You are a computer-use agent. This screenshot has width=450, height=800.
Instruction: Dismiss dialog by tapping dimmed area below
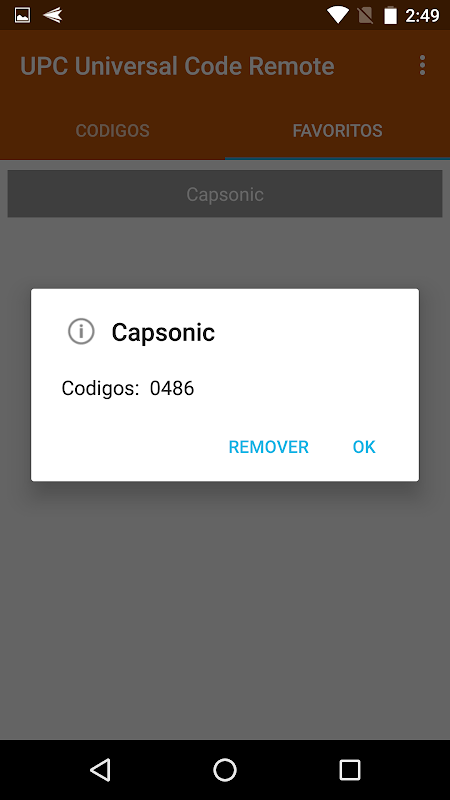(x=225, y=612)
